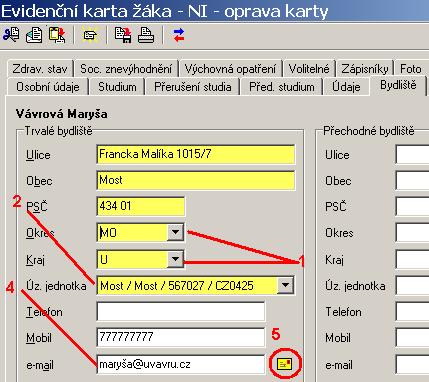The image size is (429, 382).
Task: Click the Obec field in Přechodné bydliště
Action: pos(412,180)
